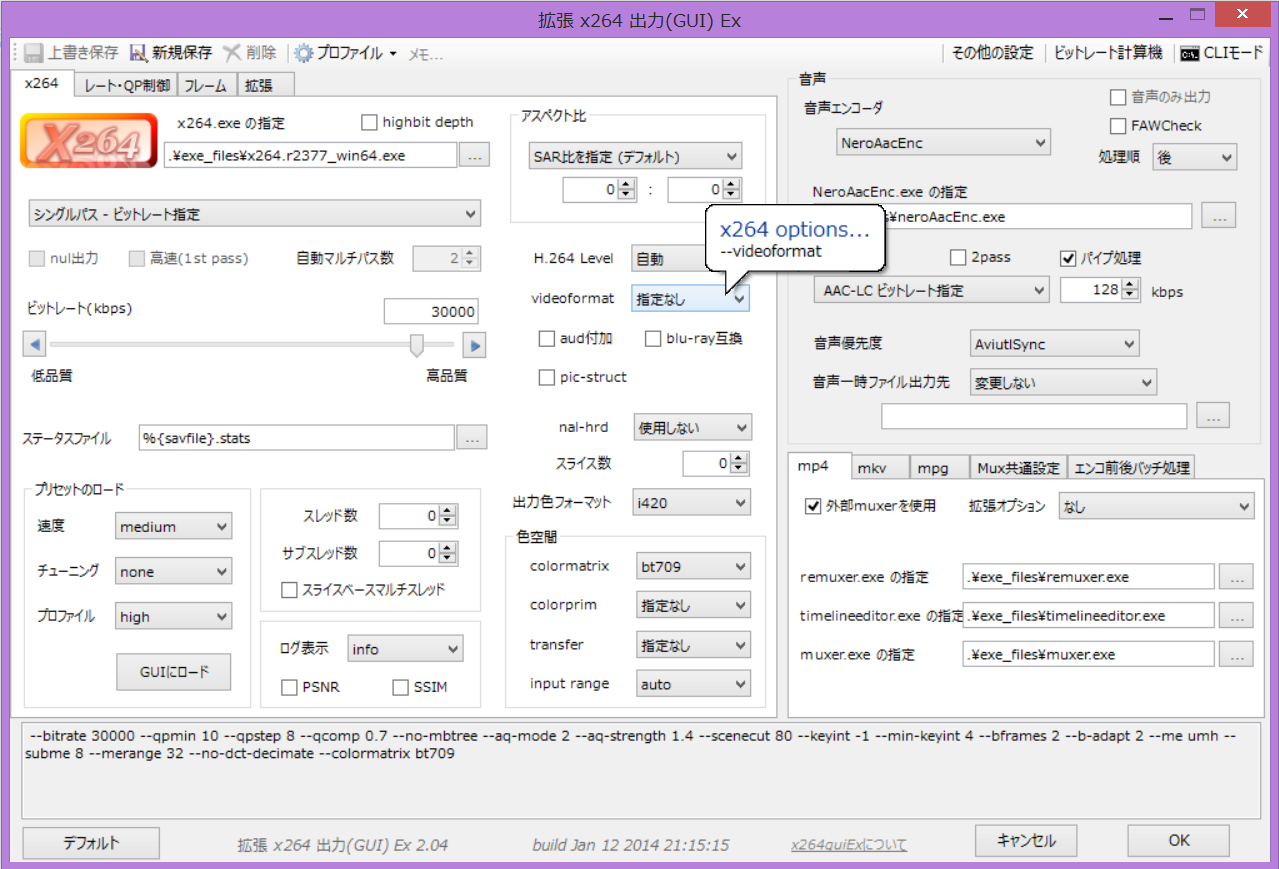
Task: Click the bitrate quality slider thumb
Action: [x=417, y=346]
